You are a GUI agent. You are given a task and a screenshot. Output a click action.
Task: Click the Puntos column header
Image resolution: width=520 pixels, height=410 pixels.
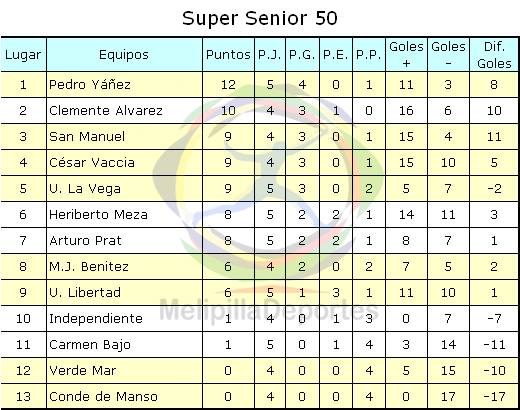228,55
